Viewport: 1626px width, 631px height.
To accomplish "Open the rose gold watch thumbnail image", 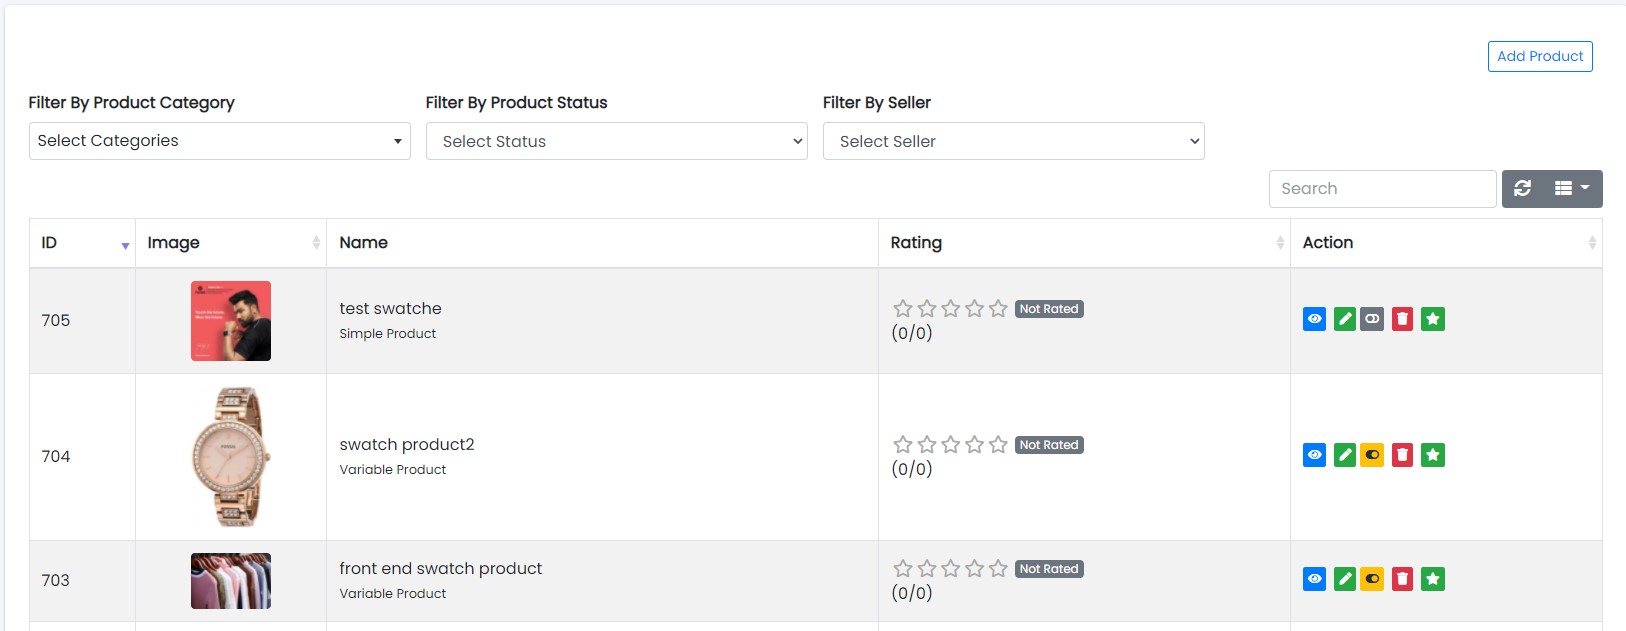I will point(230,456).
